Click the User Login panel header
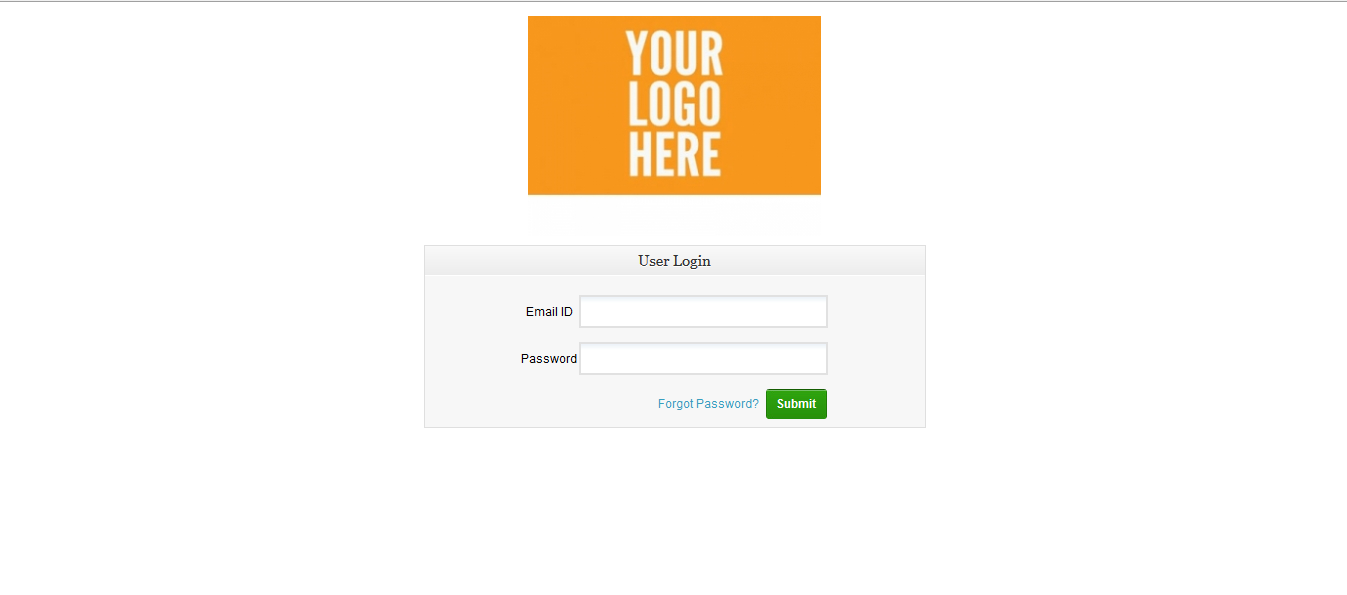 675,260
